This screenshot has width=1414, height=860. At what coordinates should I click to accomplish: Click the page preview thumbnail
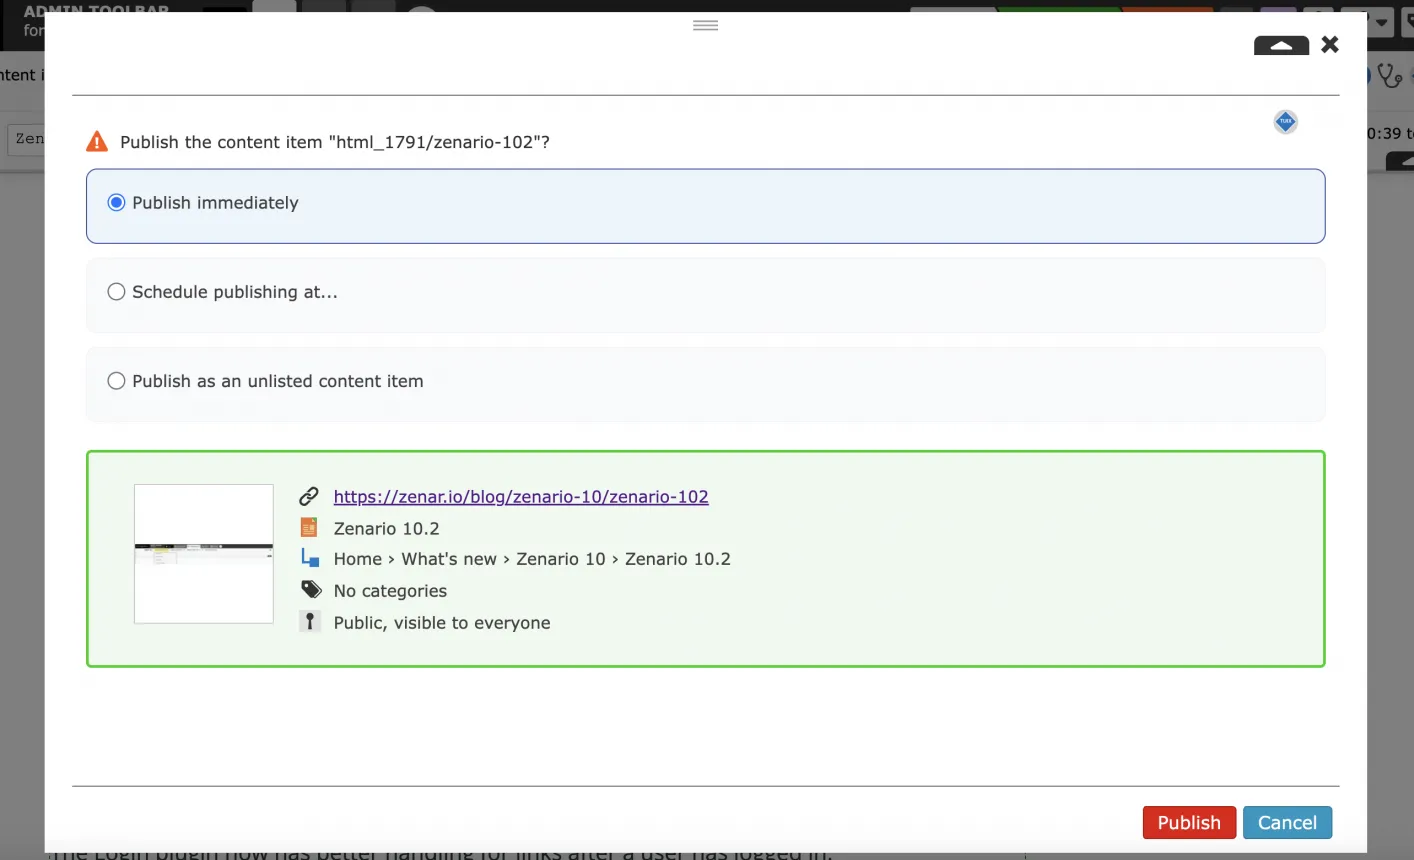click(x=204, y=554)
